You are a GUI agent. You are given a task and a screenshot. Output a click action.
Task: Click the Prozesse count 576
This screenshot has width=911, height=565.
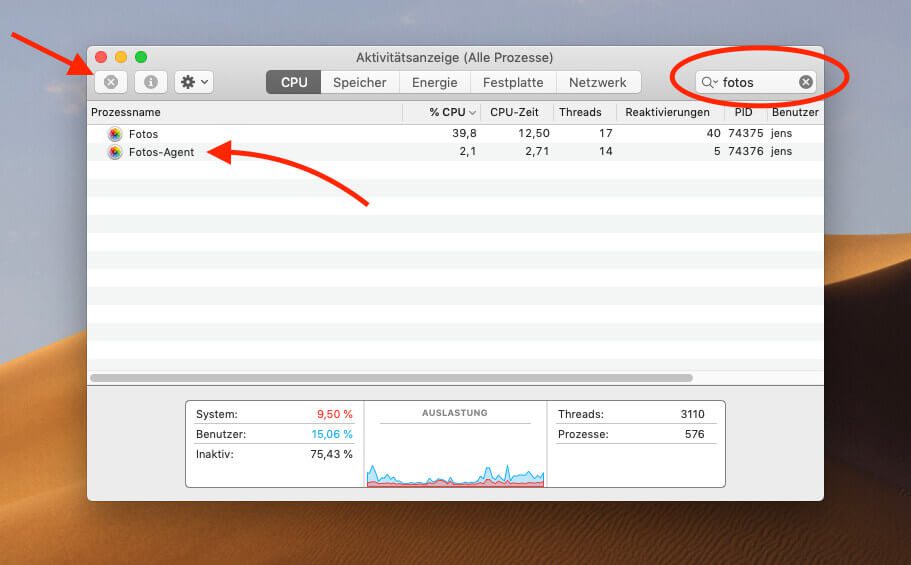click(694, 434)
